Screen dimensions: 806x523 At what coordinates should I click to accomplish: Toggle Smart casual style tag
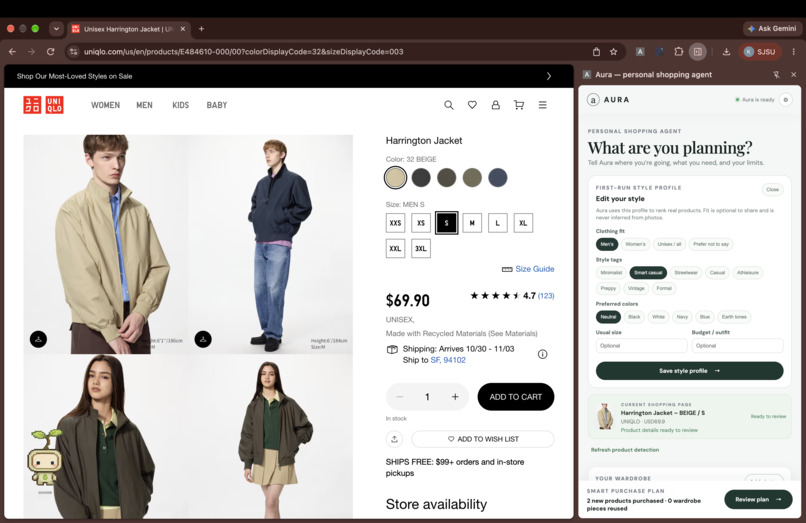coord(648,273)
